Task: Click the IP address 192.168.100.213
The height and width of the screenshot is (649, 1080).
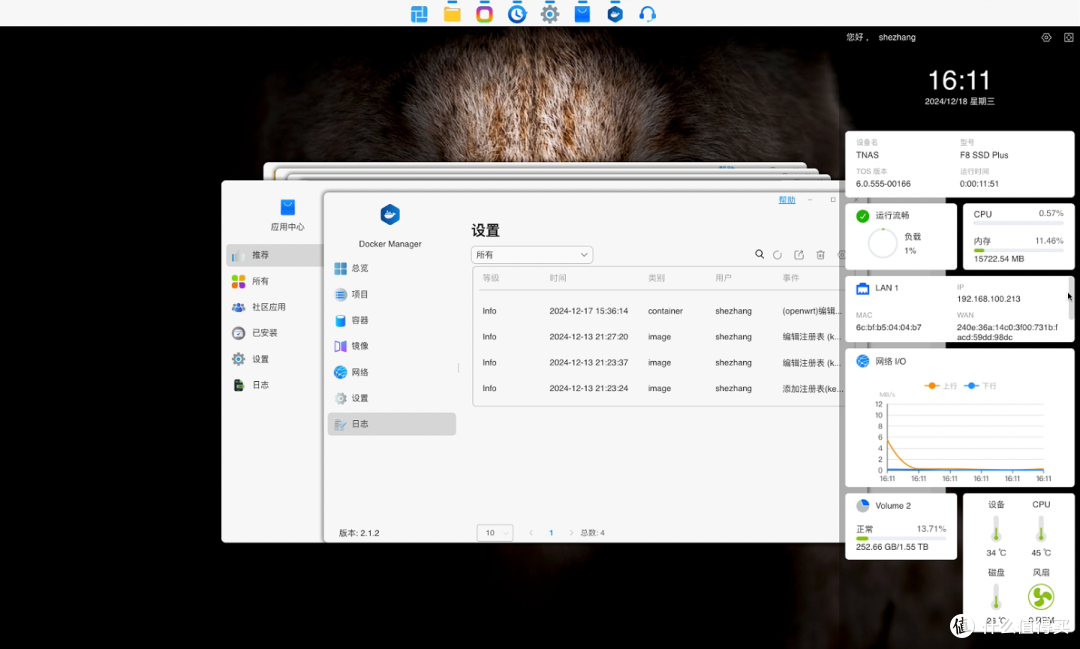Action: click(988, 299)
